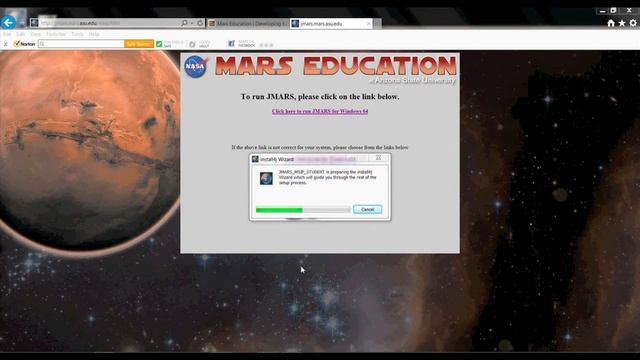The width and height of the screenshot is (640, 360).
Task: Select the jmars.mars.asu.edu tab
Action: 331,24
